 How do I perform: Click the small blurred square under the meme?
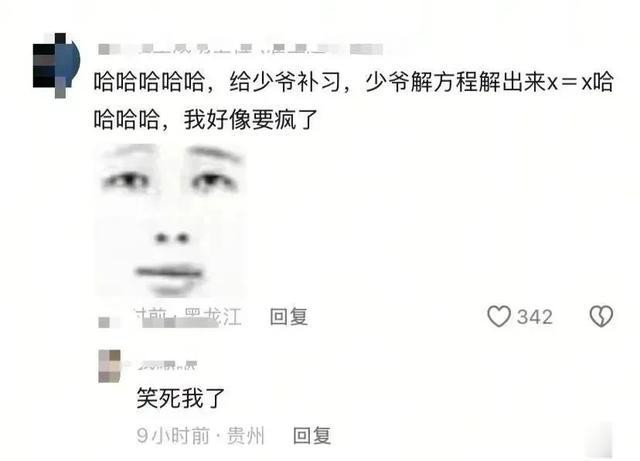(x=104, y=322)
